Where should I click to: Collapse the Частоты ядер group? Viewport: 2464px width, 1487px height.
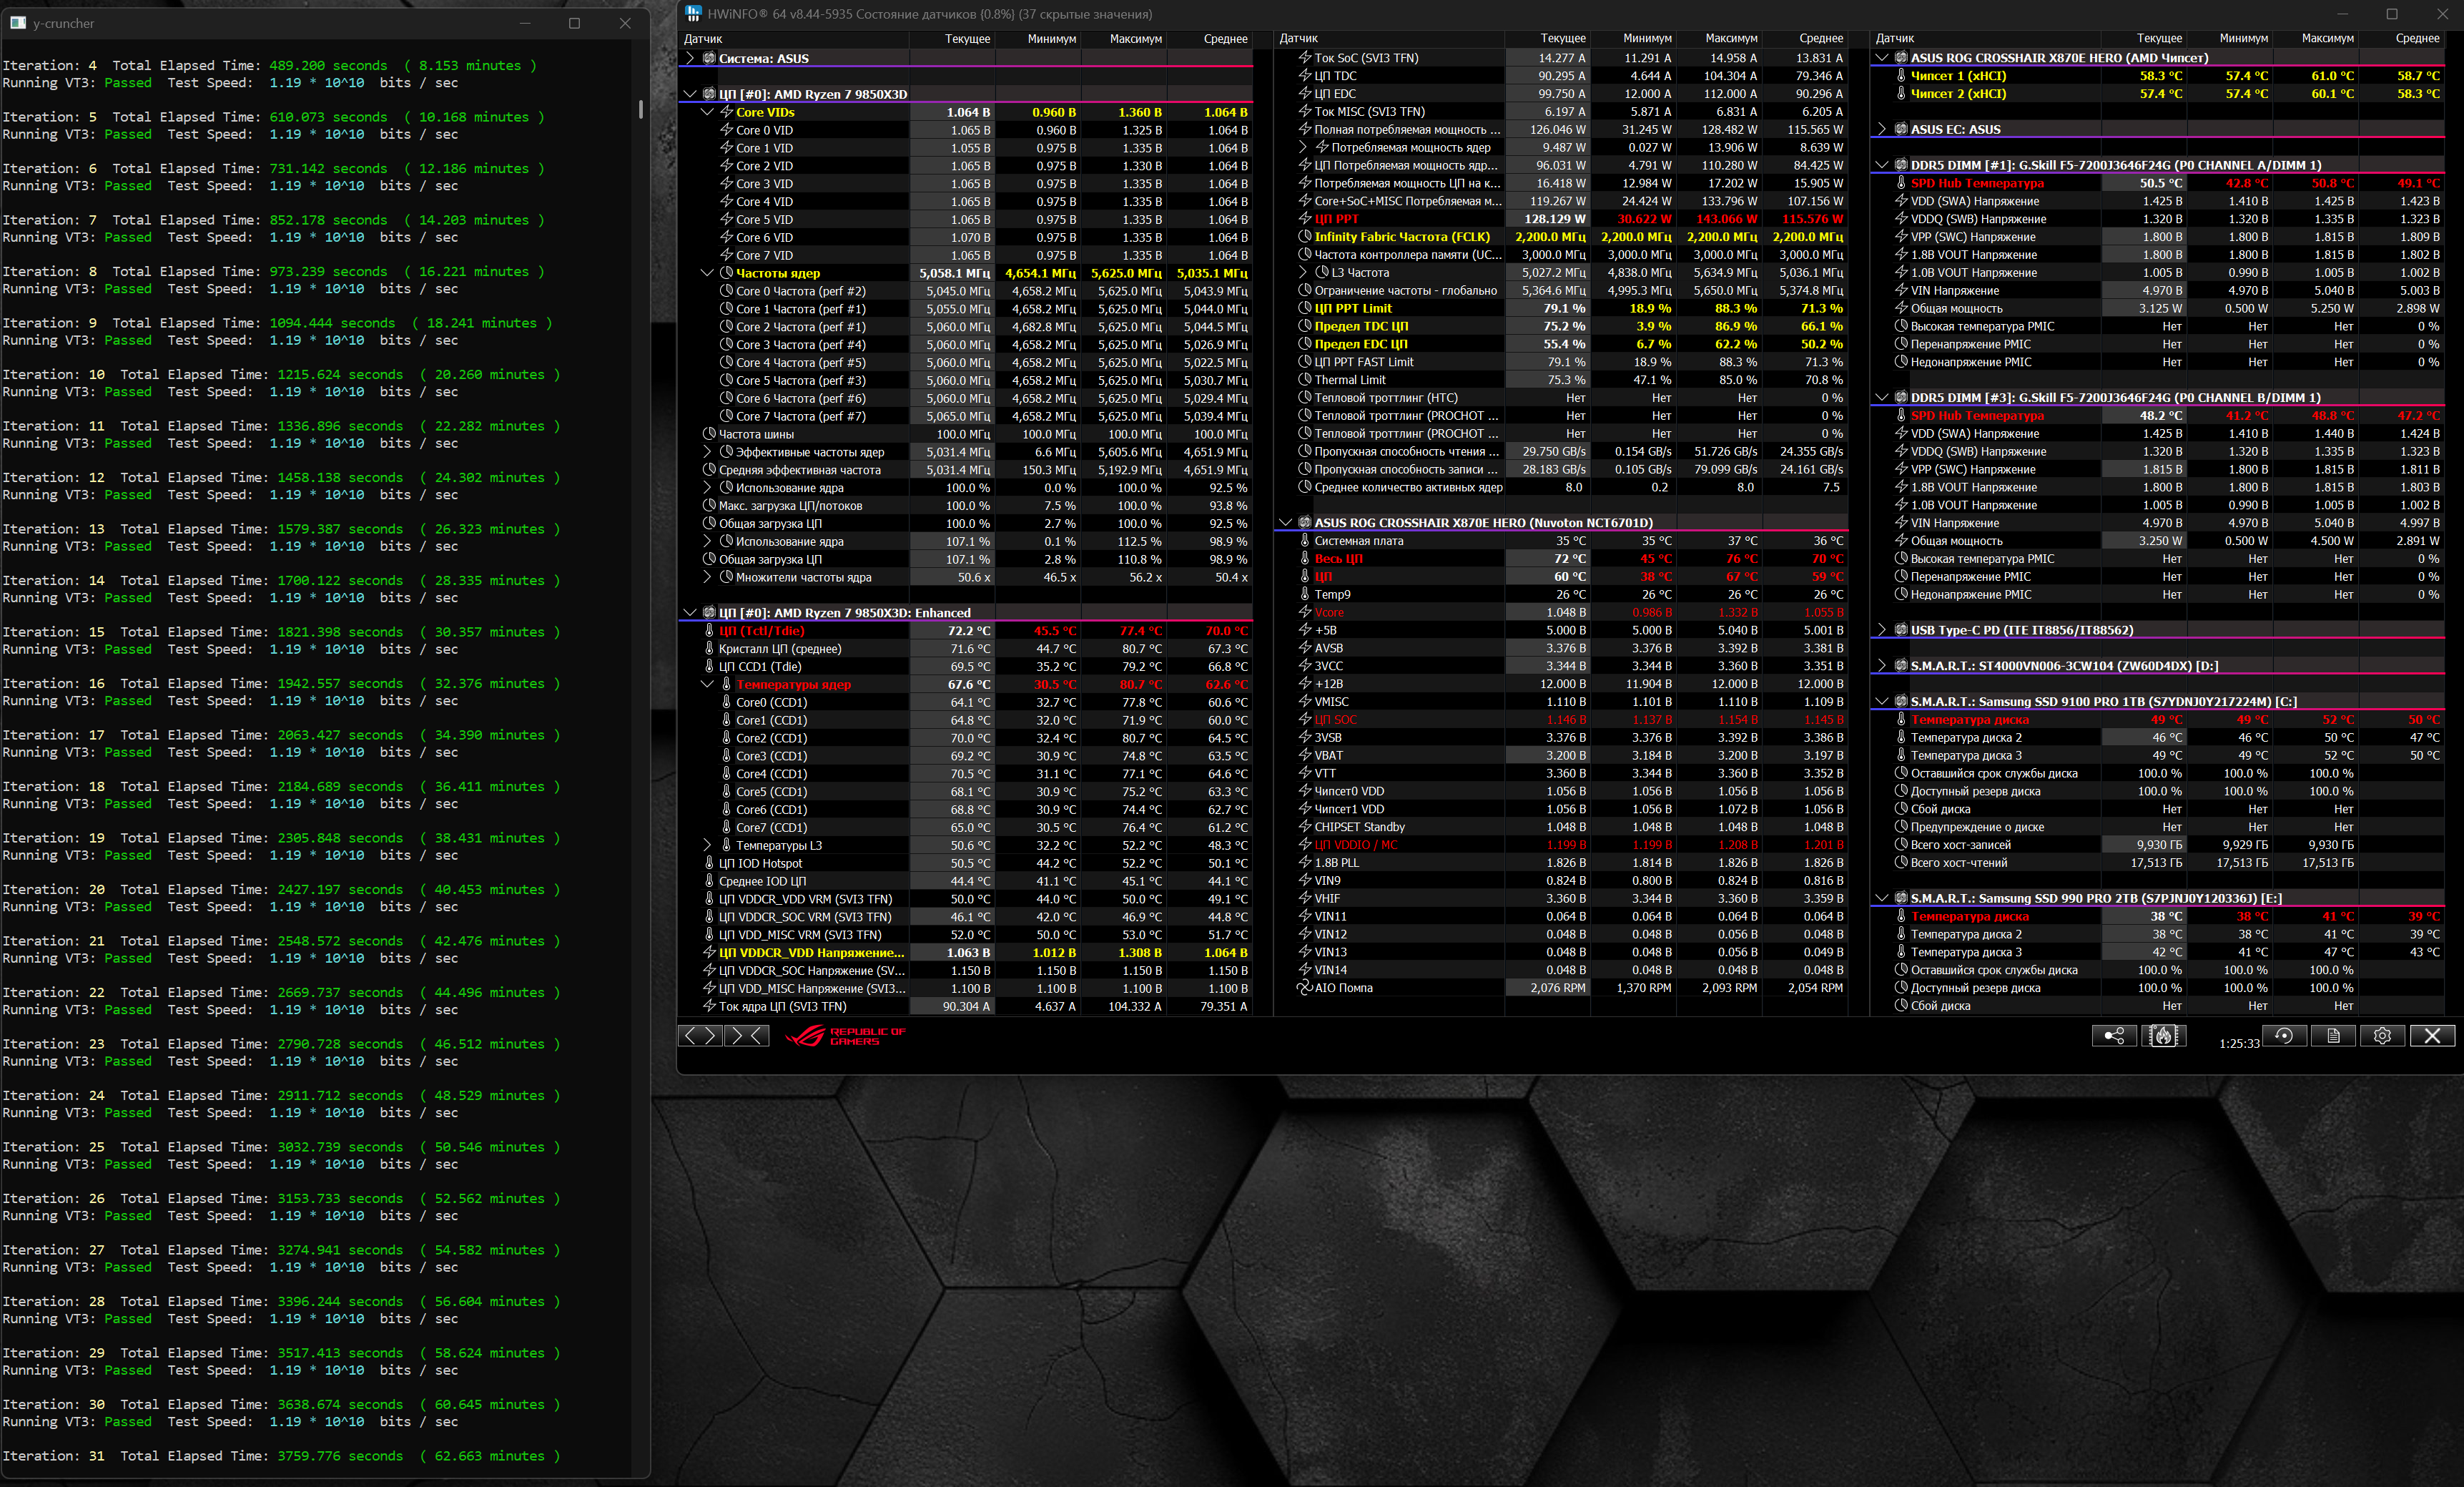(x=707, y=273)
